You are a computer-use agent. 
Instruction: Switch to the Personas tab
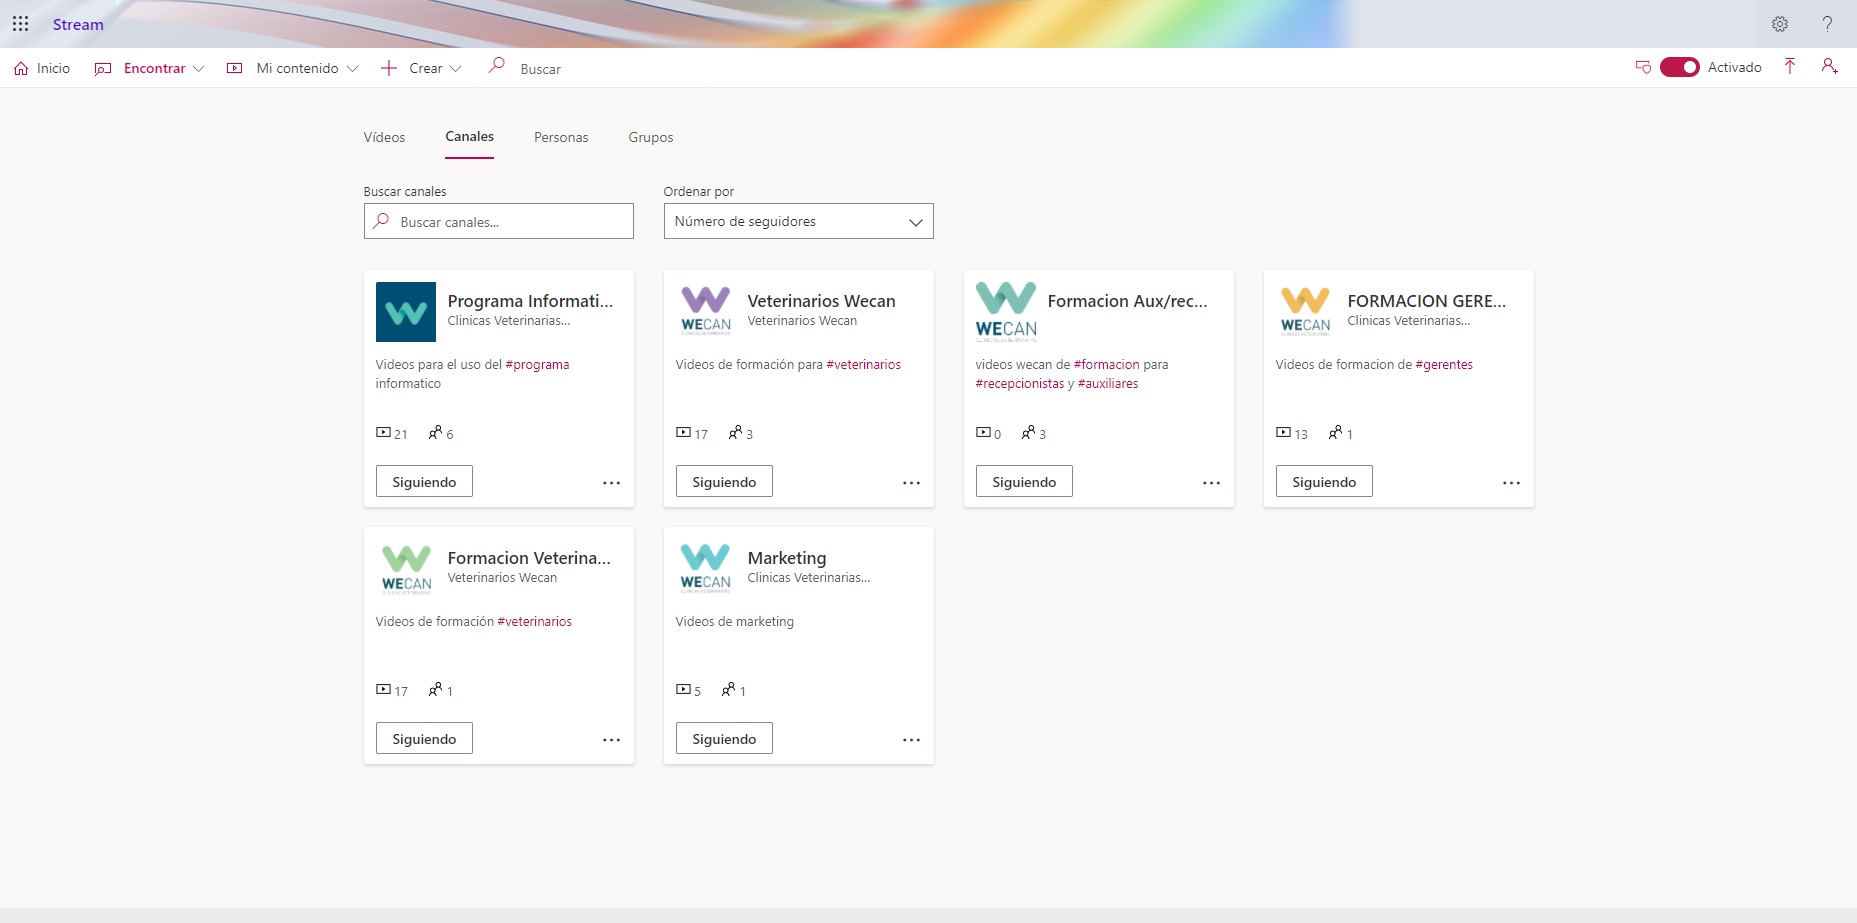click(x=561, y=137)
